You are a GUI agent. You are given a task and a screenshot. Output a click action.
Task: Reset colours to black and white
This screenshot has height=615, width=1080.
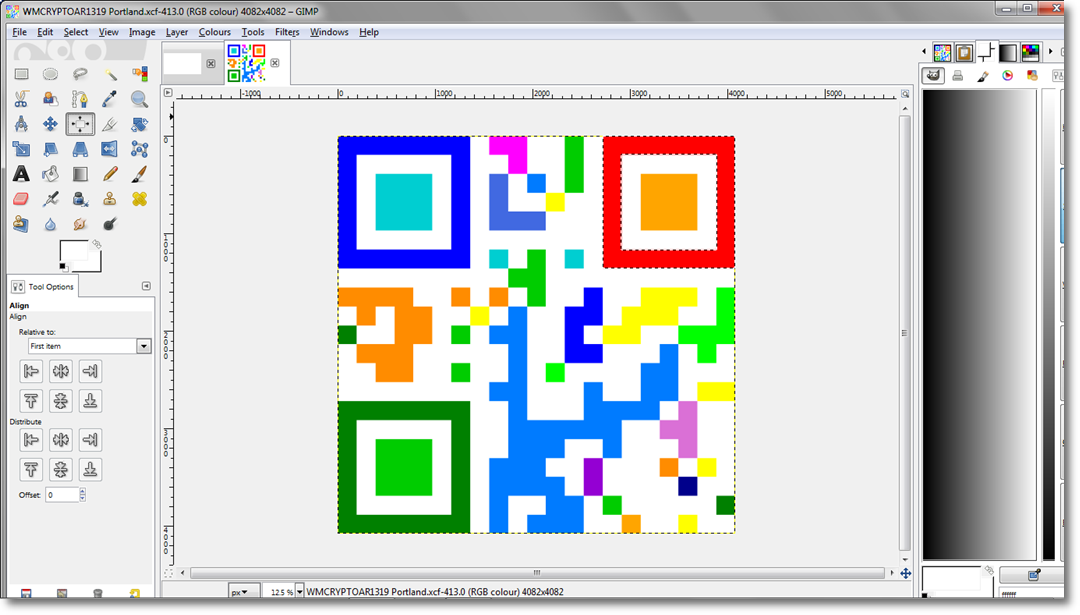pyautogui.click(x=63, y=267)
